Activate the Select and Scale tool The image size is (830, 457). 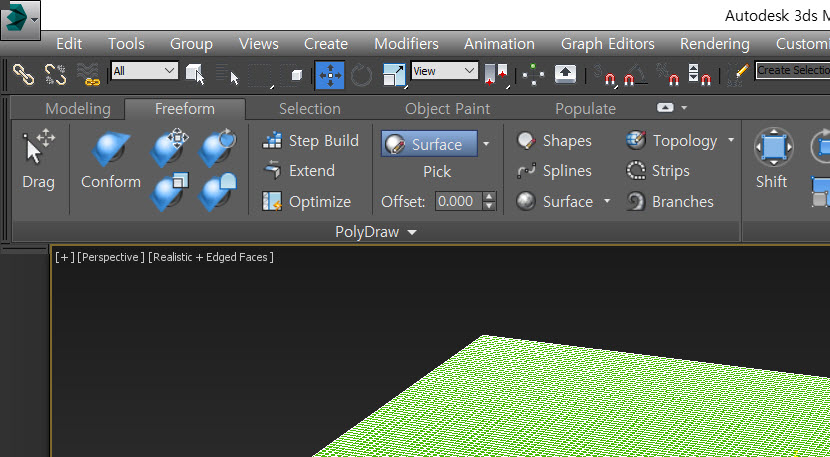[394, 75]
